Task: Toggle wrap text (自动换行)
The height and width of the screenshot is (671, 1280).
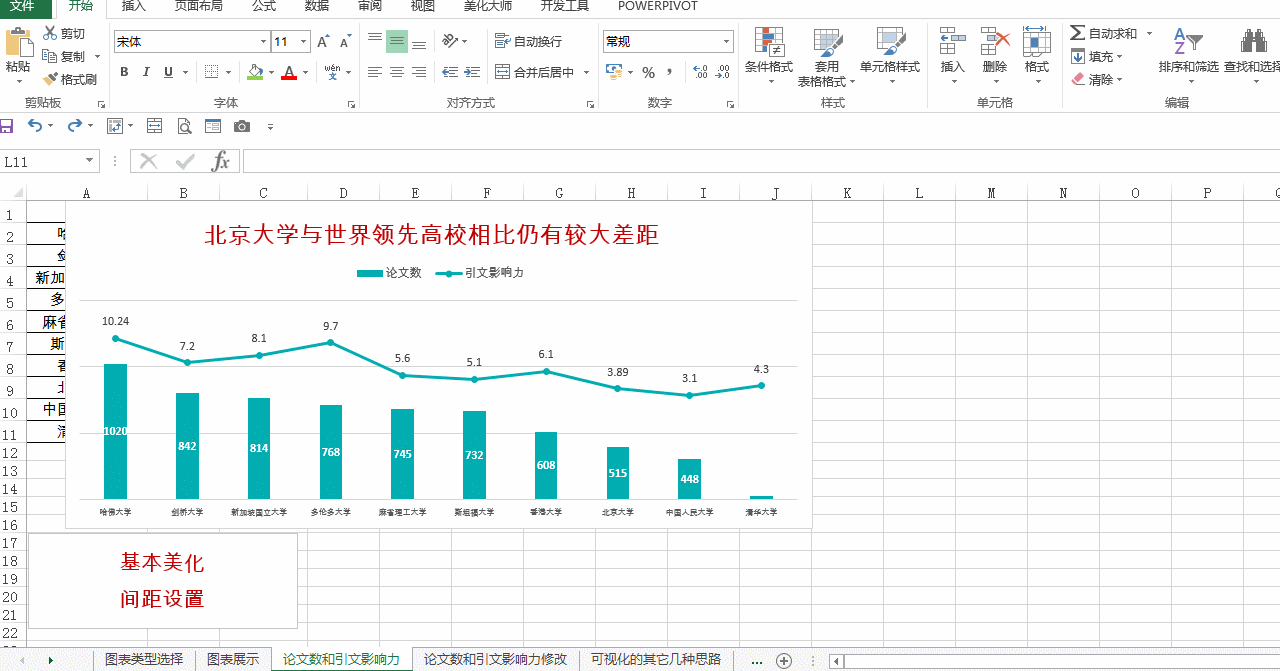Action: [x=528, y=41]
